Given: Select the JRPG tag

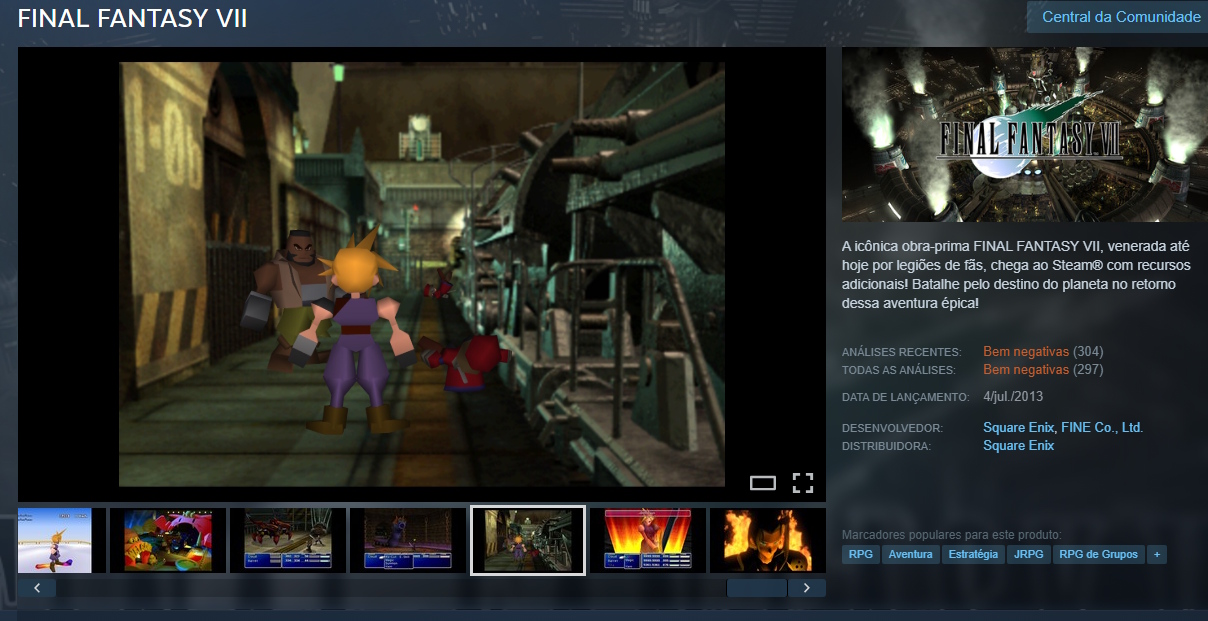Looking at the screenshot, I should click(x=1029, y=553).
